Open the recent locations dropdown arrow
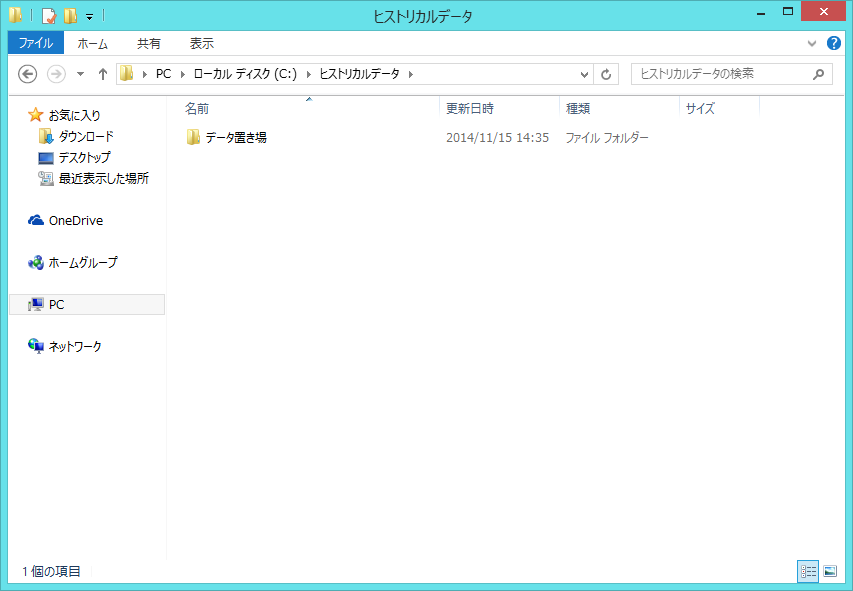Viewport: 853px width, 591px height. (80, 74)
